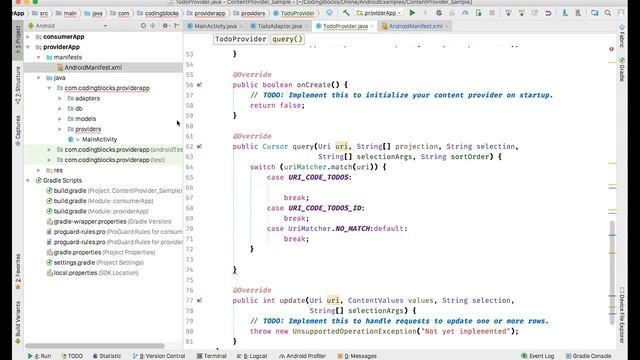Toggle the 1: Project tool window

[18, 40]
